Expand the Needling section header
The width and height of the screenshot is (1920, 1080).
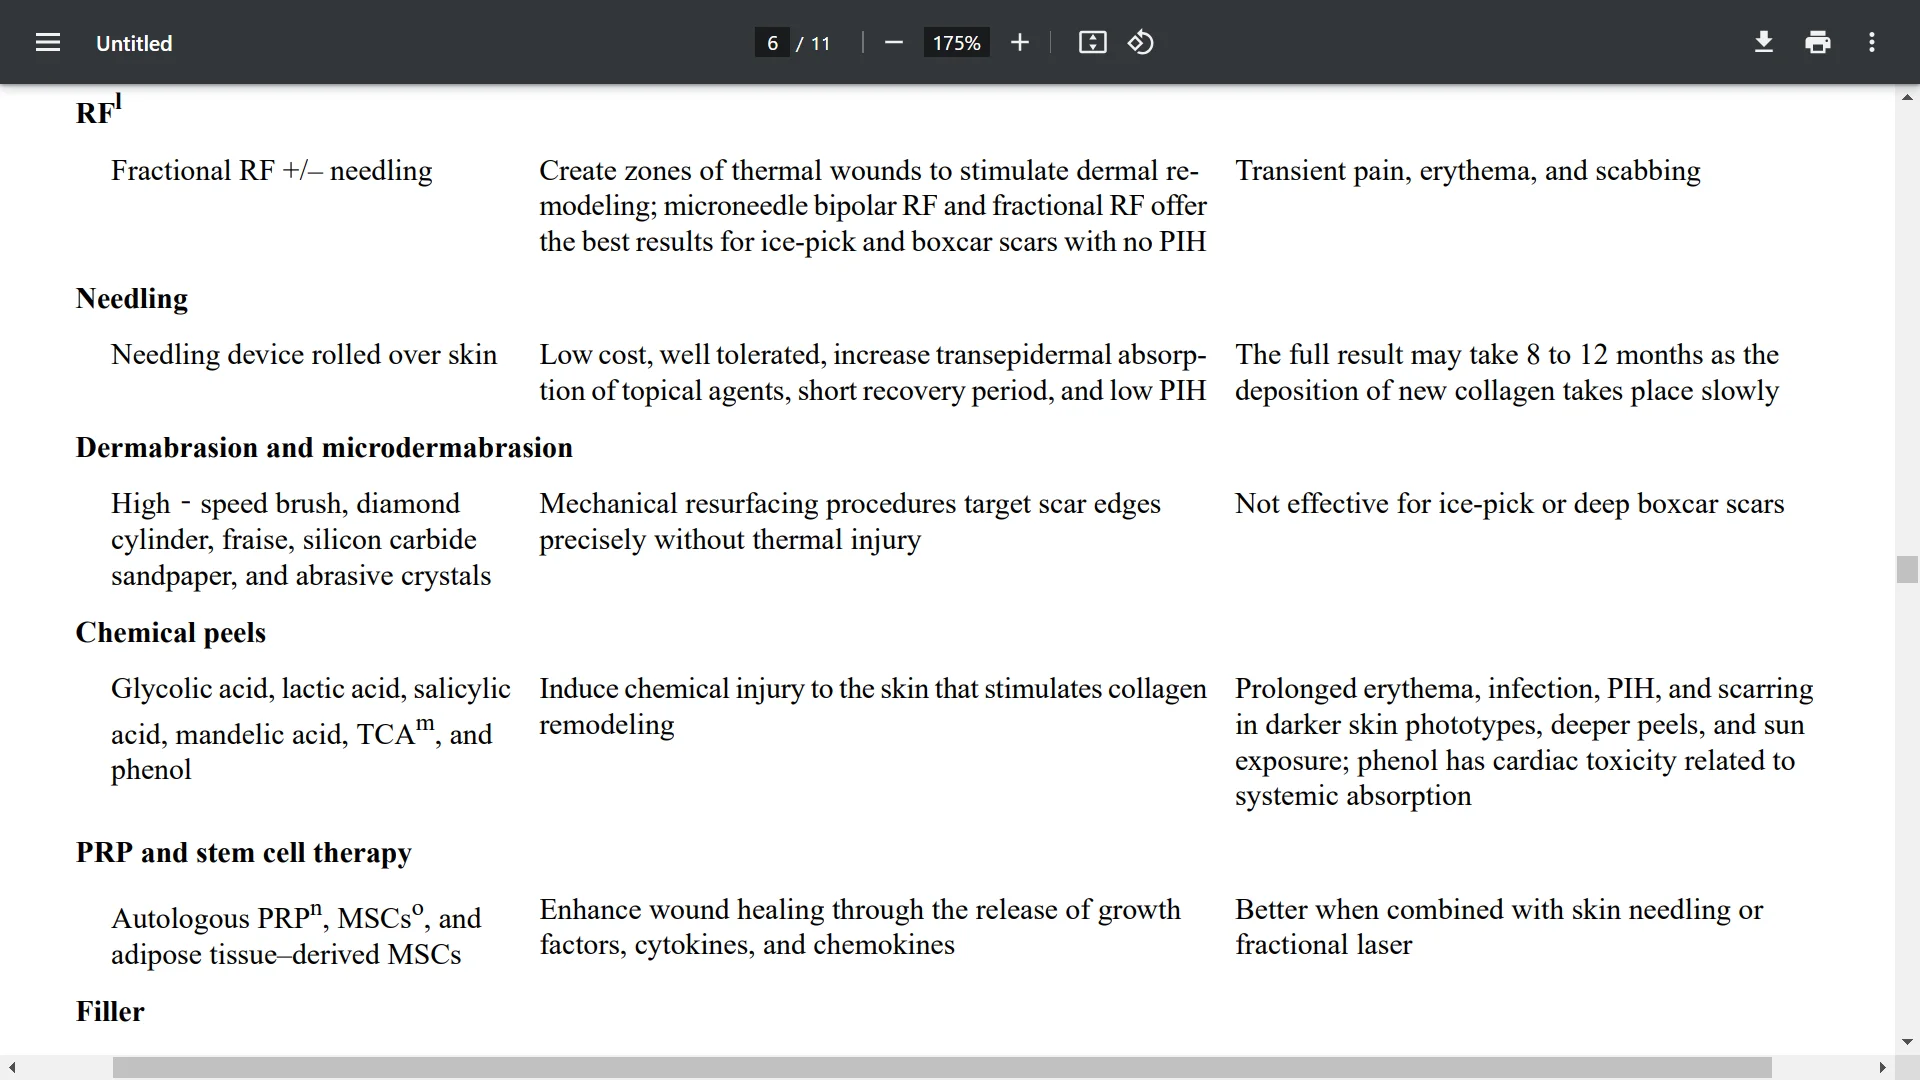click(x=132, y=298)
